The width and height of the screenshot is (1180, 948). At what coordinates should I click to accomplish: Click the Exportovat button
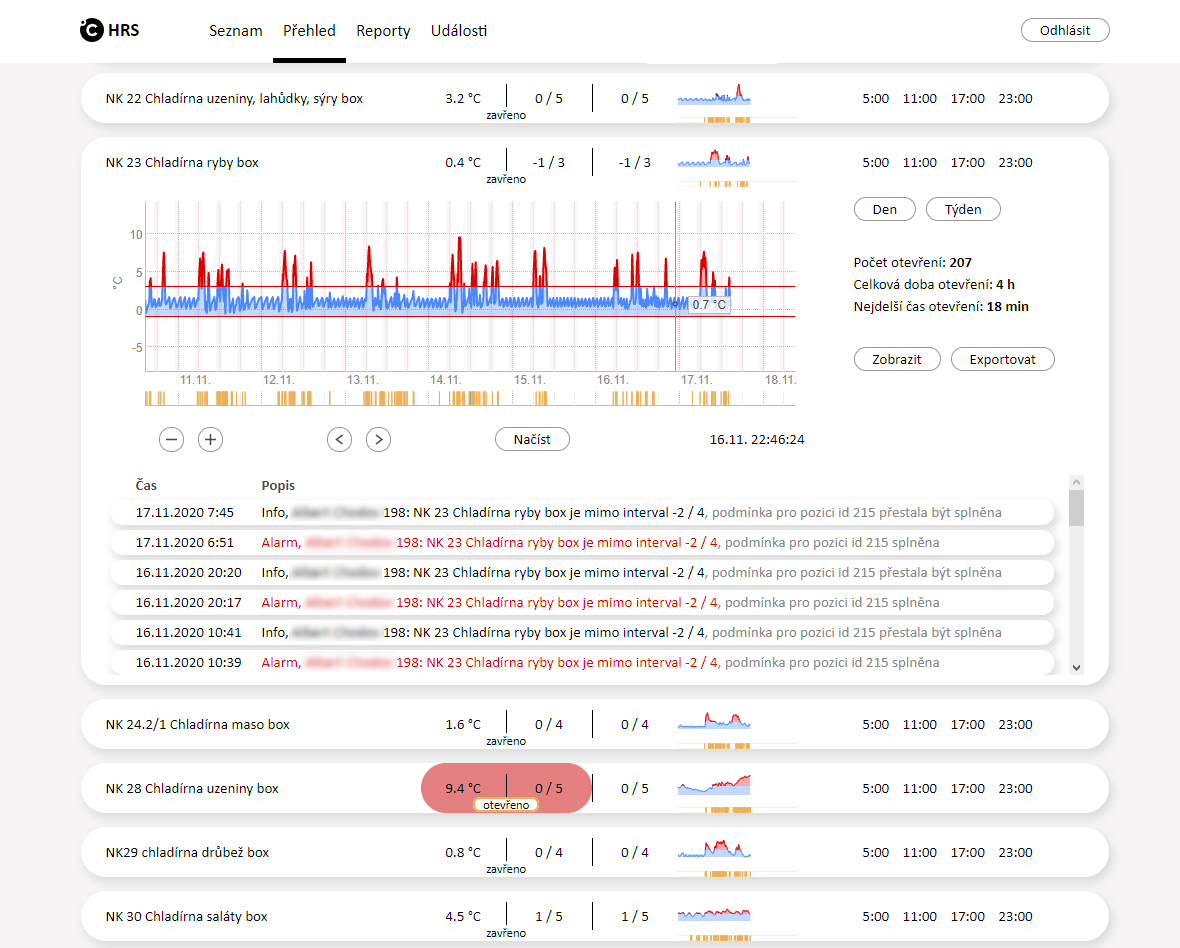coord(1002,359)
